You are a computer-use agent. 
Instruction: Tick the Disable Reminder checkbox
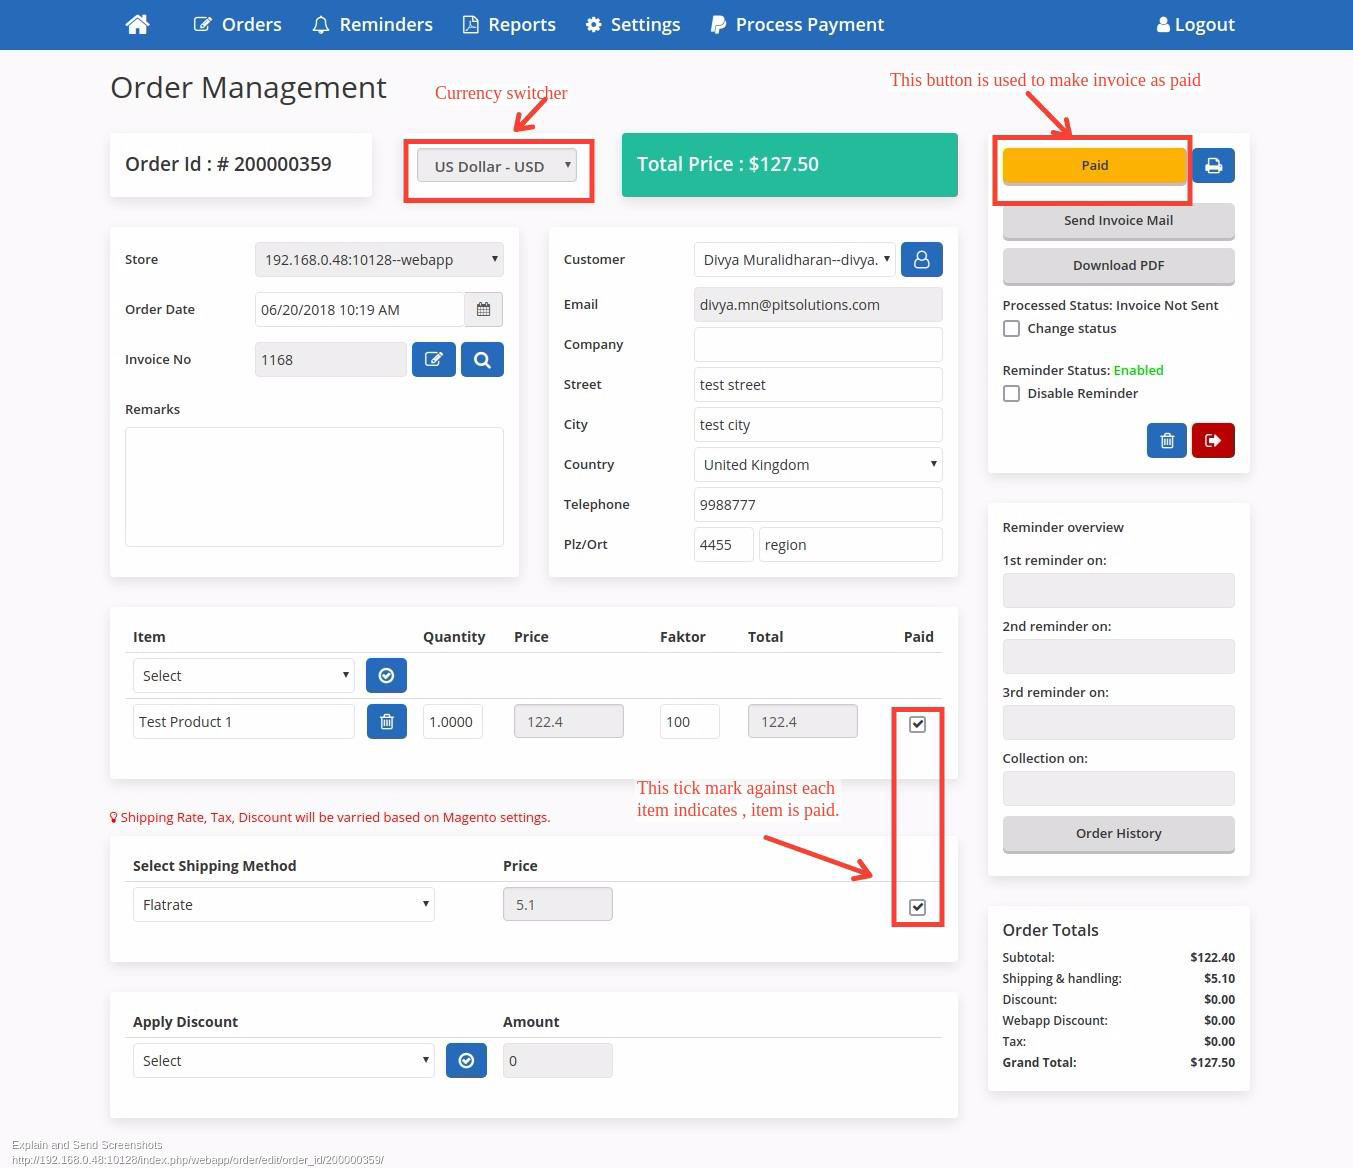point(1011,394)
